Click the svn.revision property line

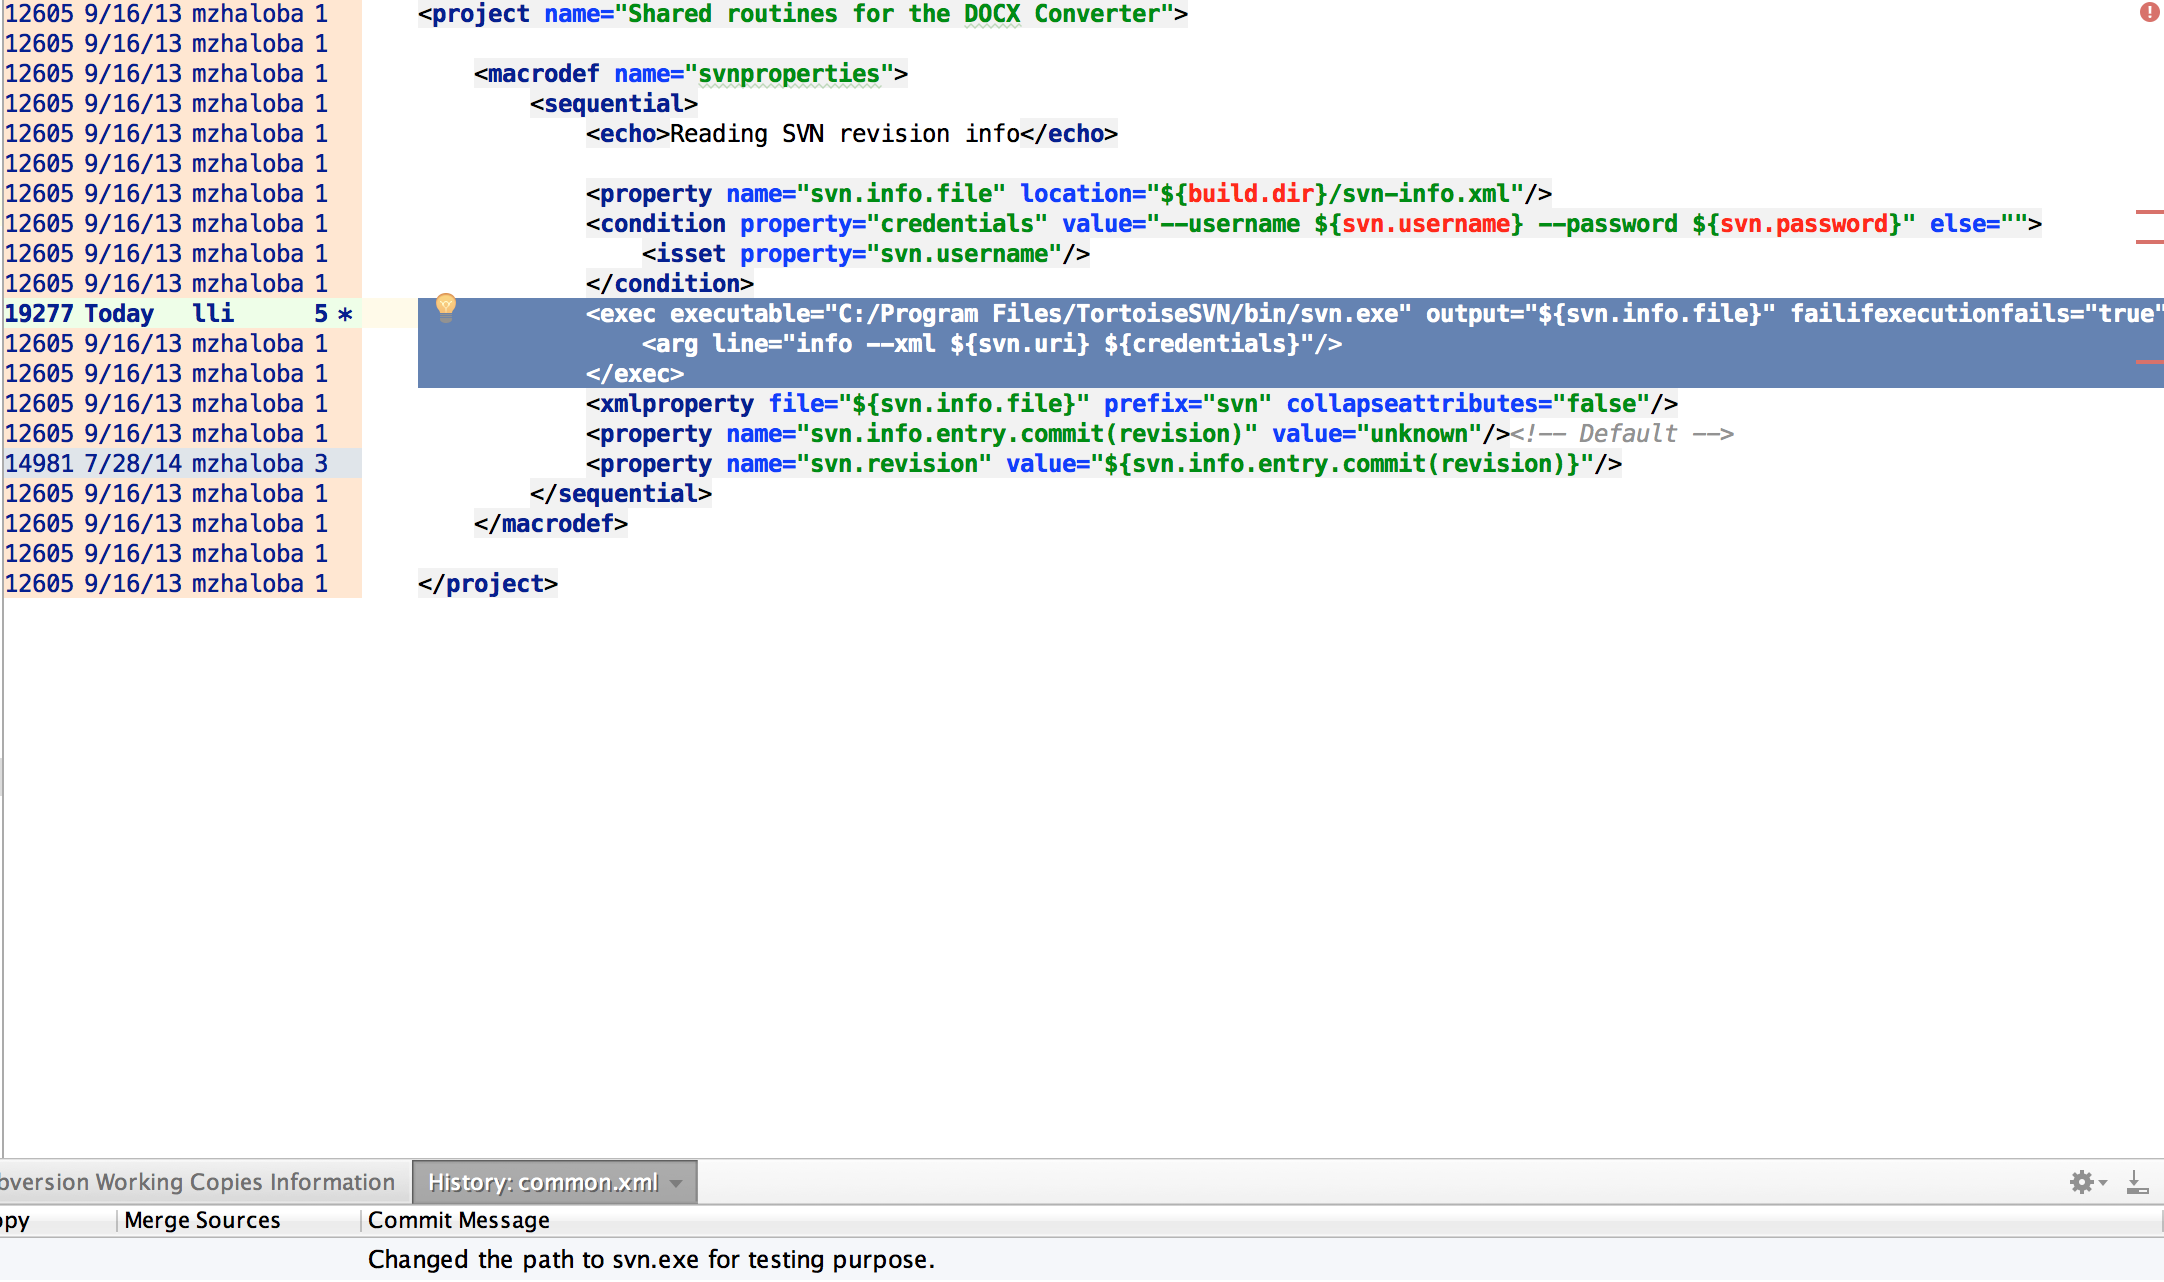point(1104,463)
